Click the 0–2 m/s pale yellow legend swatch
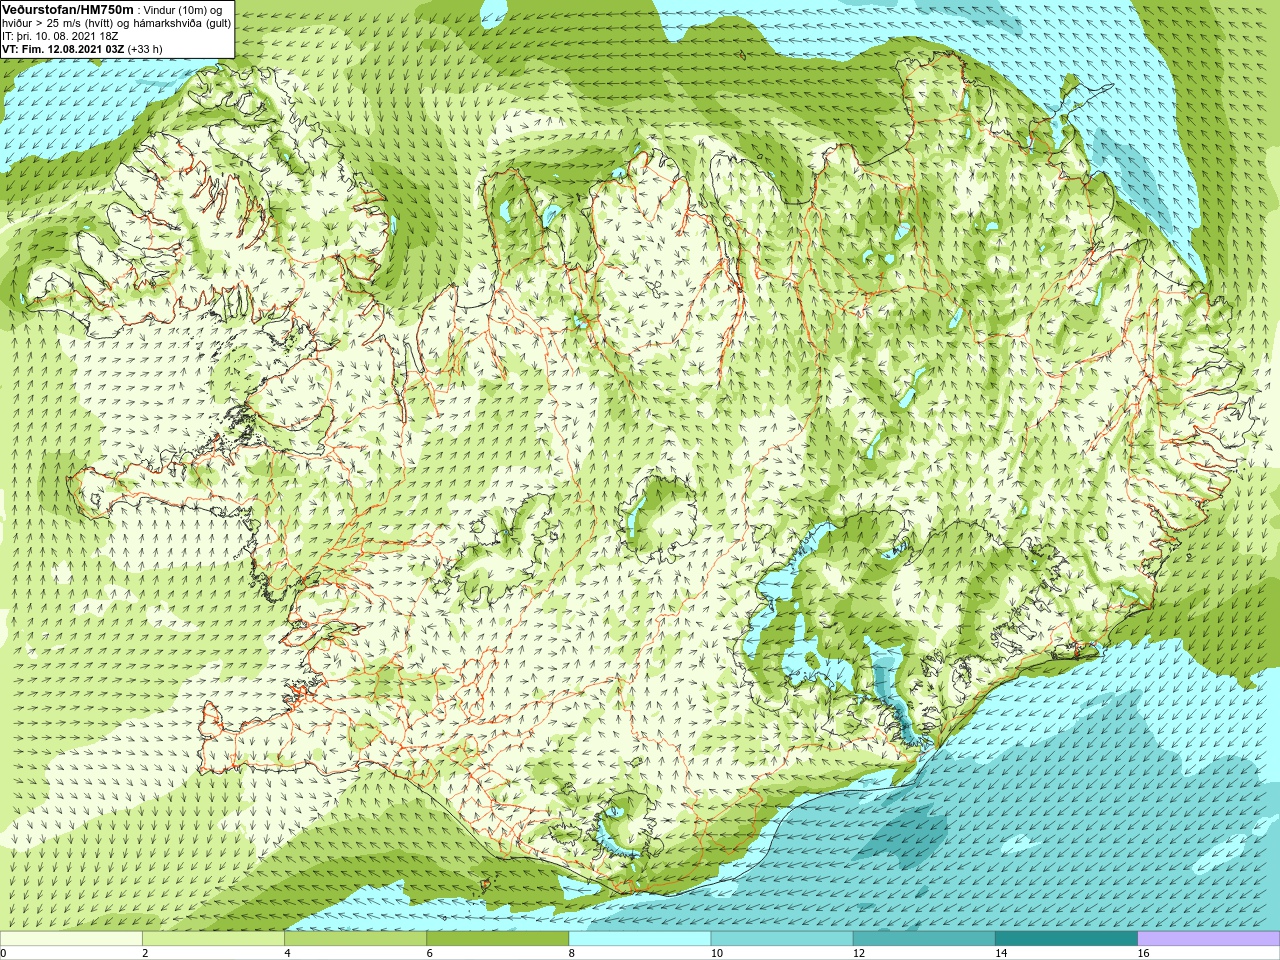The image size is (1280, 960). [x=71, y=938]
